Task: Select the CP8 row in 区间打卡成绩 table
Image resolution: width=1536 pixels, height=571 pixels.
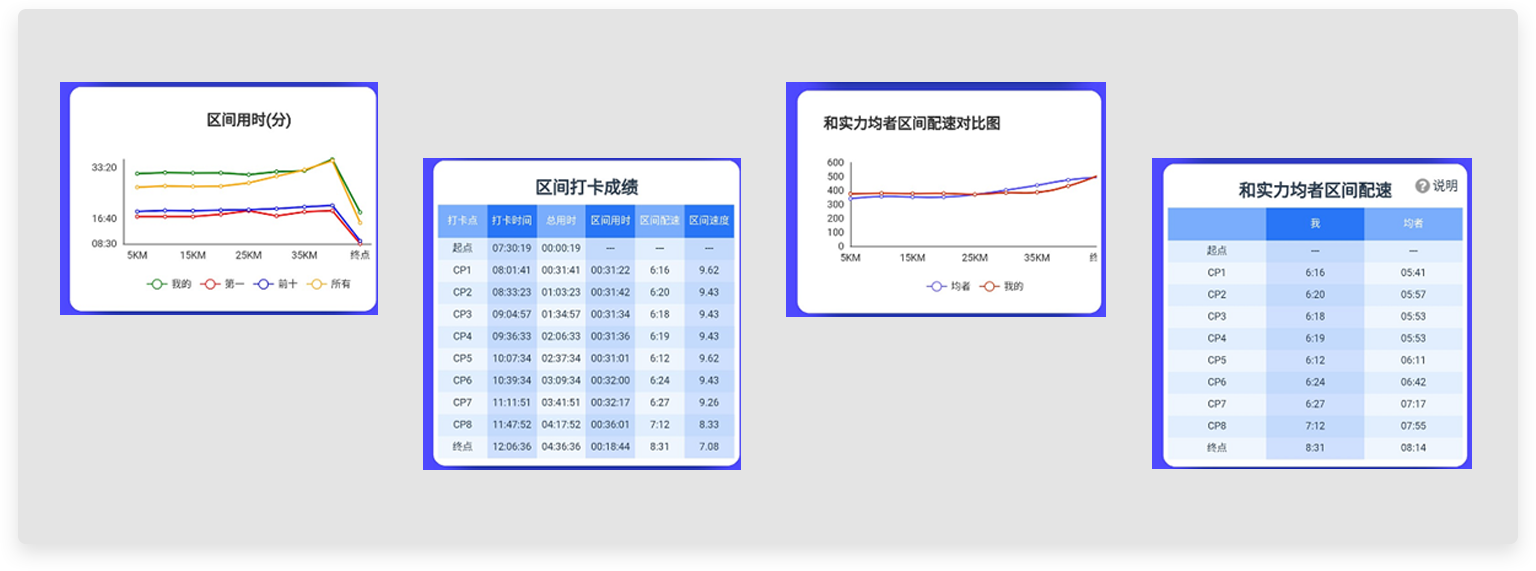Action: point(587,424)
